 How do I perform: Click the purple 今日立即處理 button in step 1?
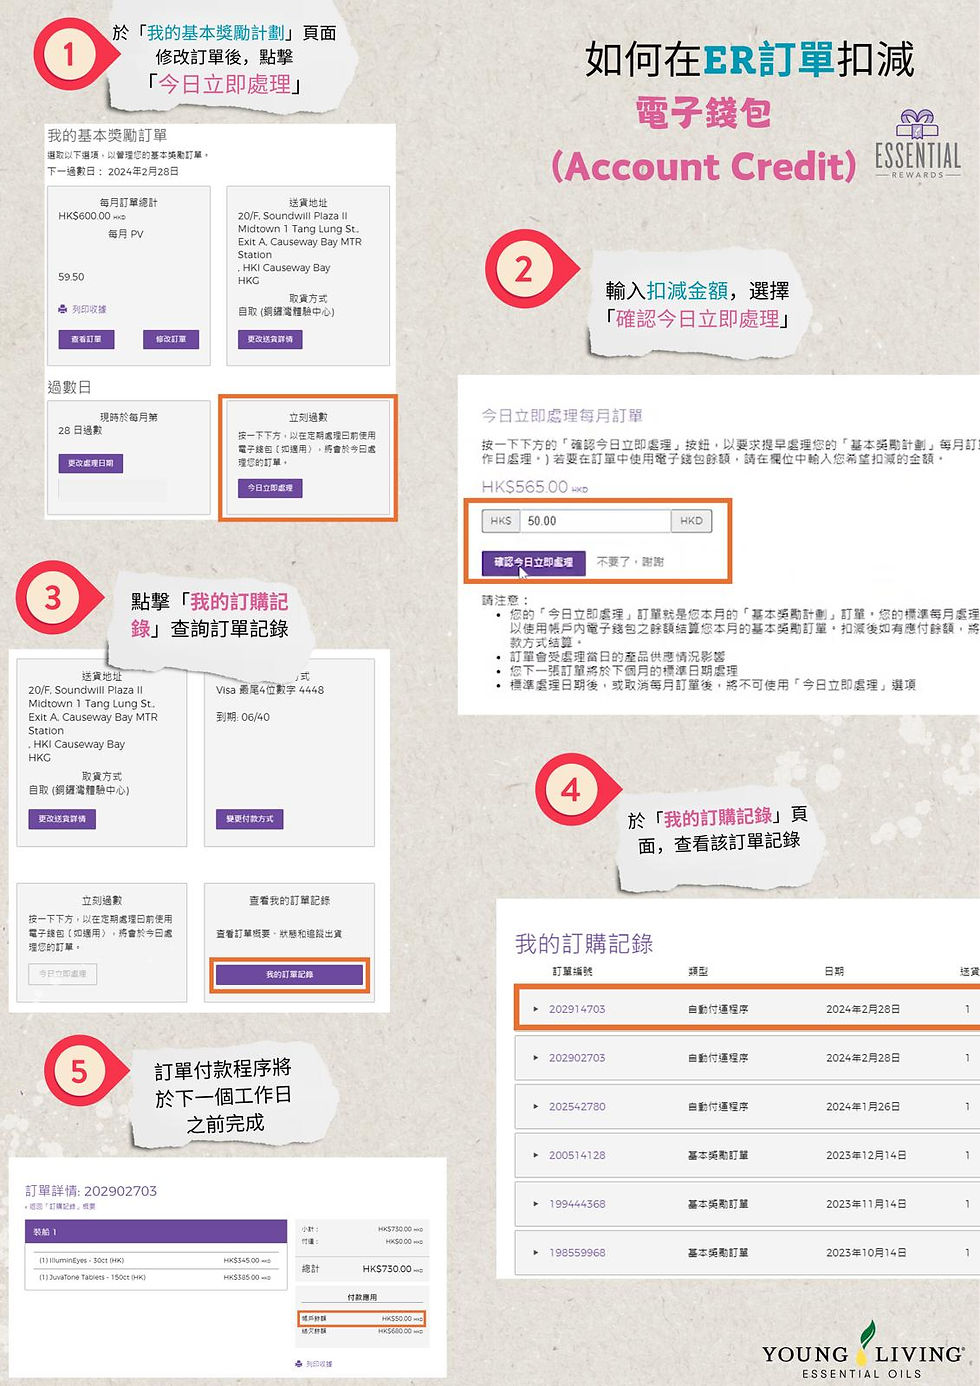coord(270,488)
